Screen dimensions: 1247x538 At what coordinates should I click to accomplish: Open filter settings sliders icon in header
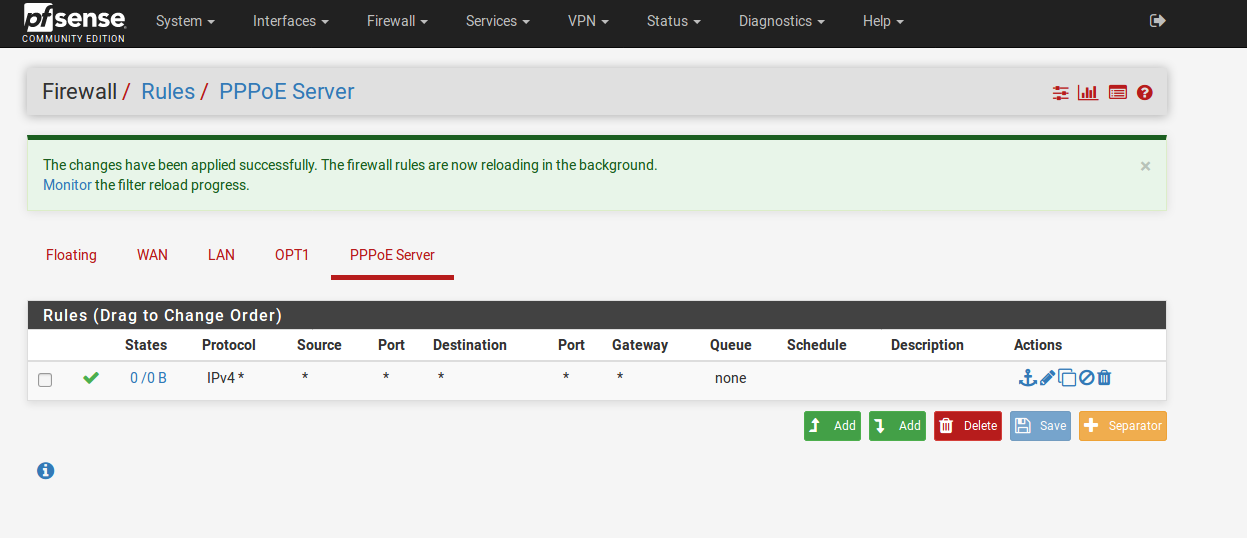point(1060,93)
